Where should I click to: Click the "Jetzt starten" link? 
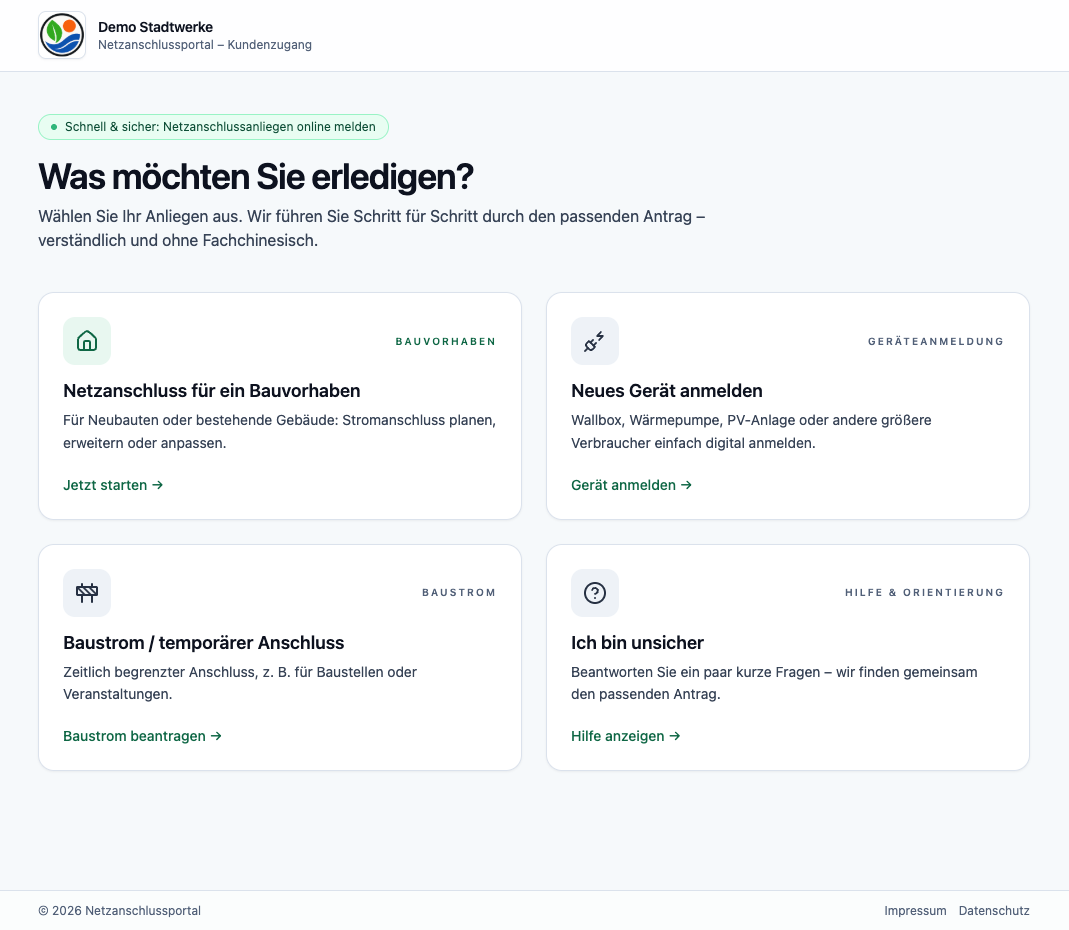113,485
